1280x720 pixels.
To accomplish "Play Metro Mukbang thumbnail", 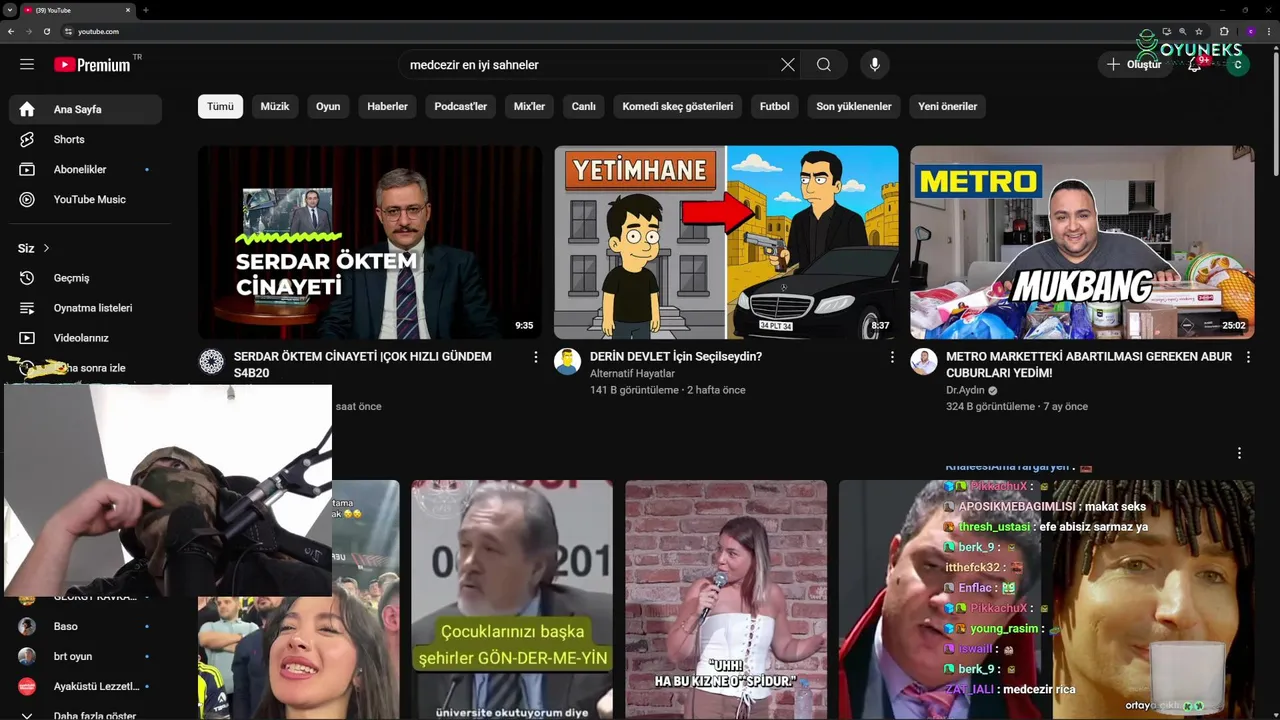I will (x=1082, y=242).
